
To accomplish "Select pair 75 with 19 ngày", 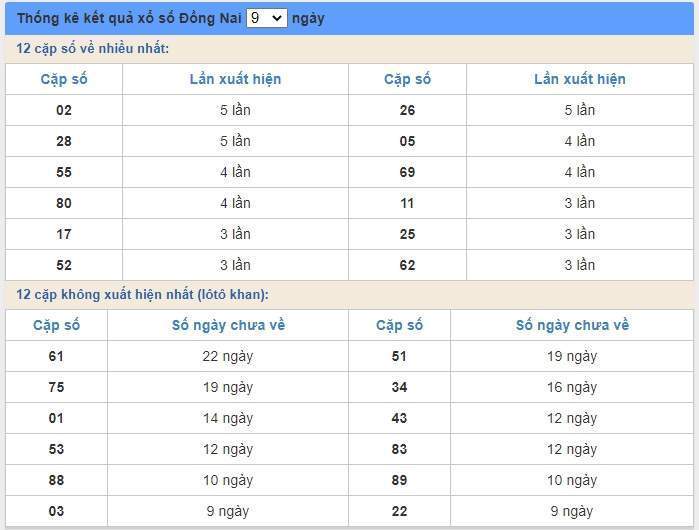I will [x=56, y=387].
